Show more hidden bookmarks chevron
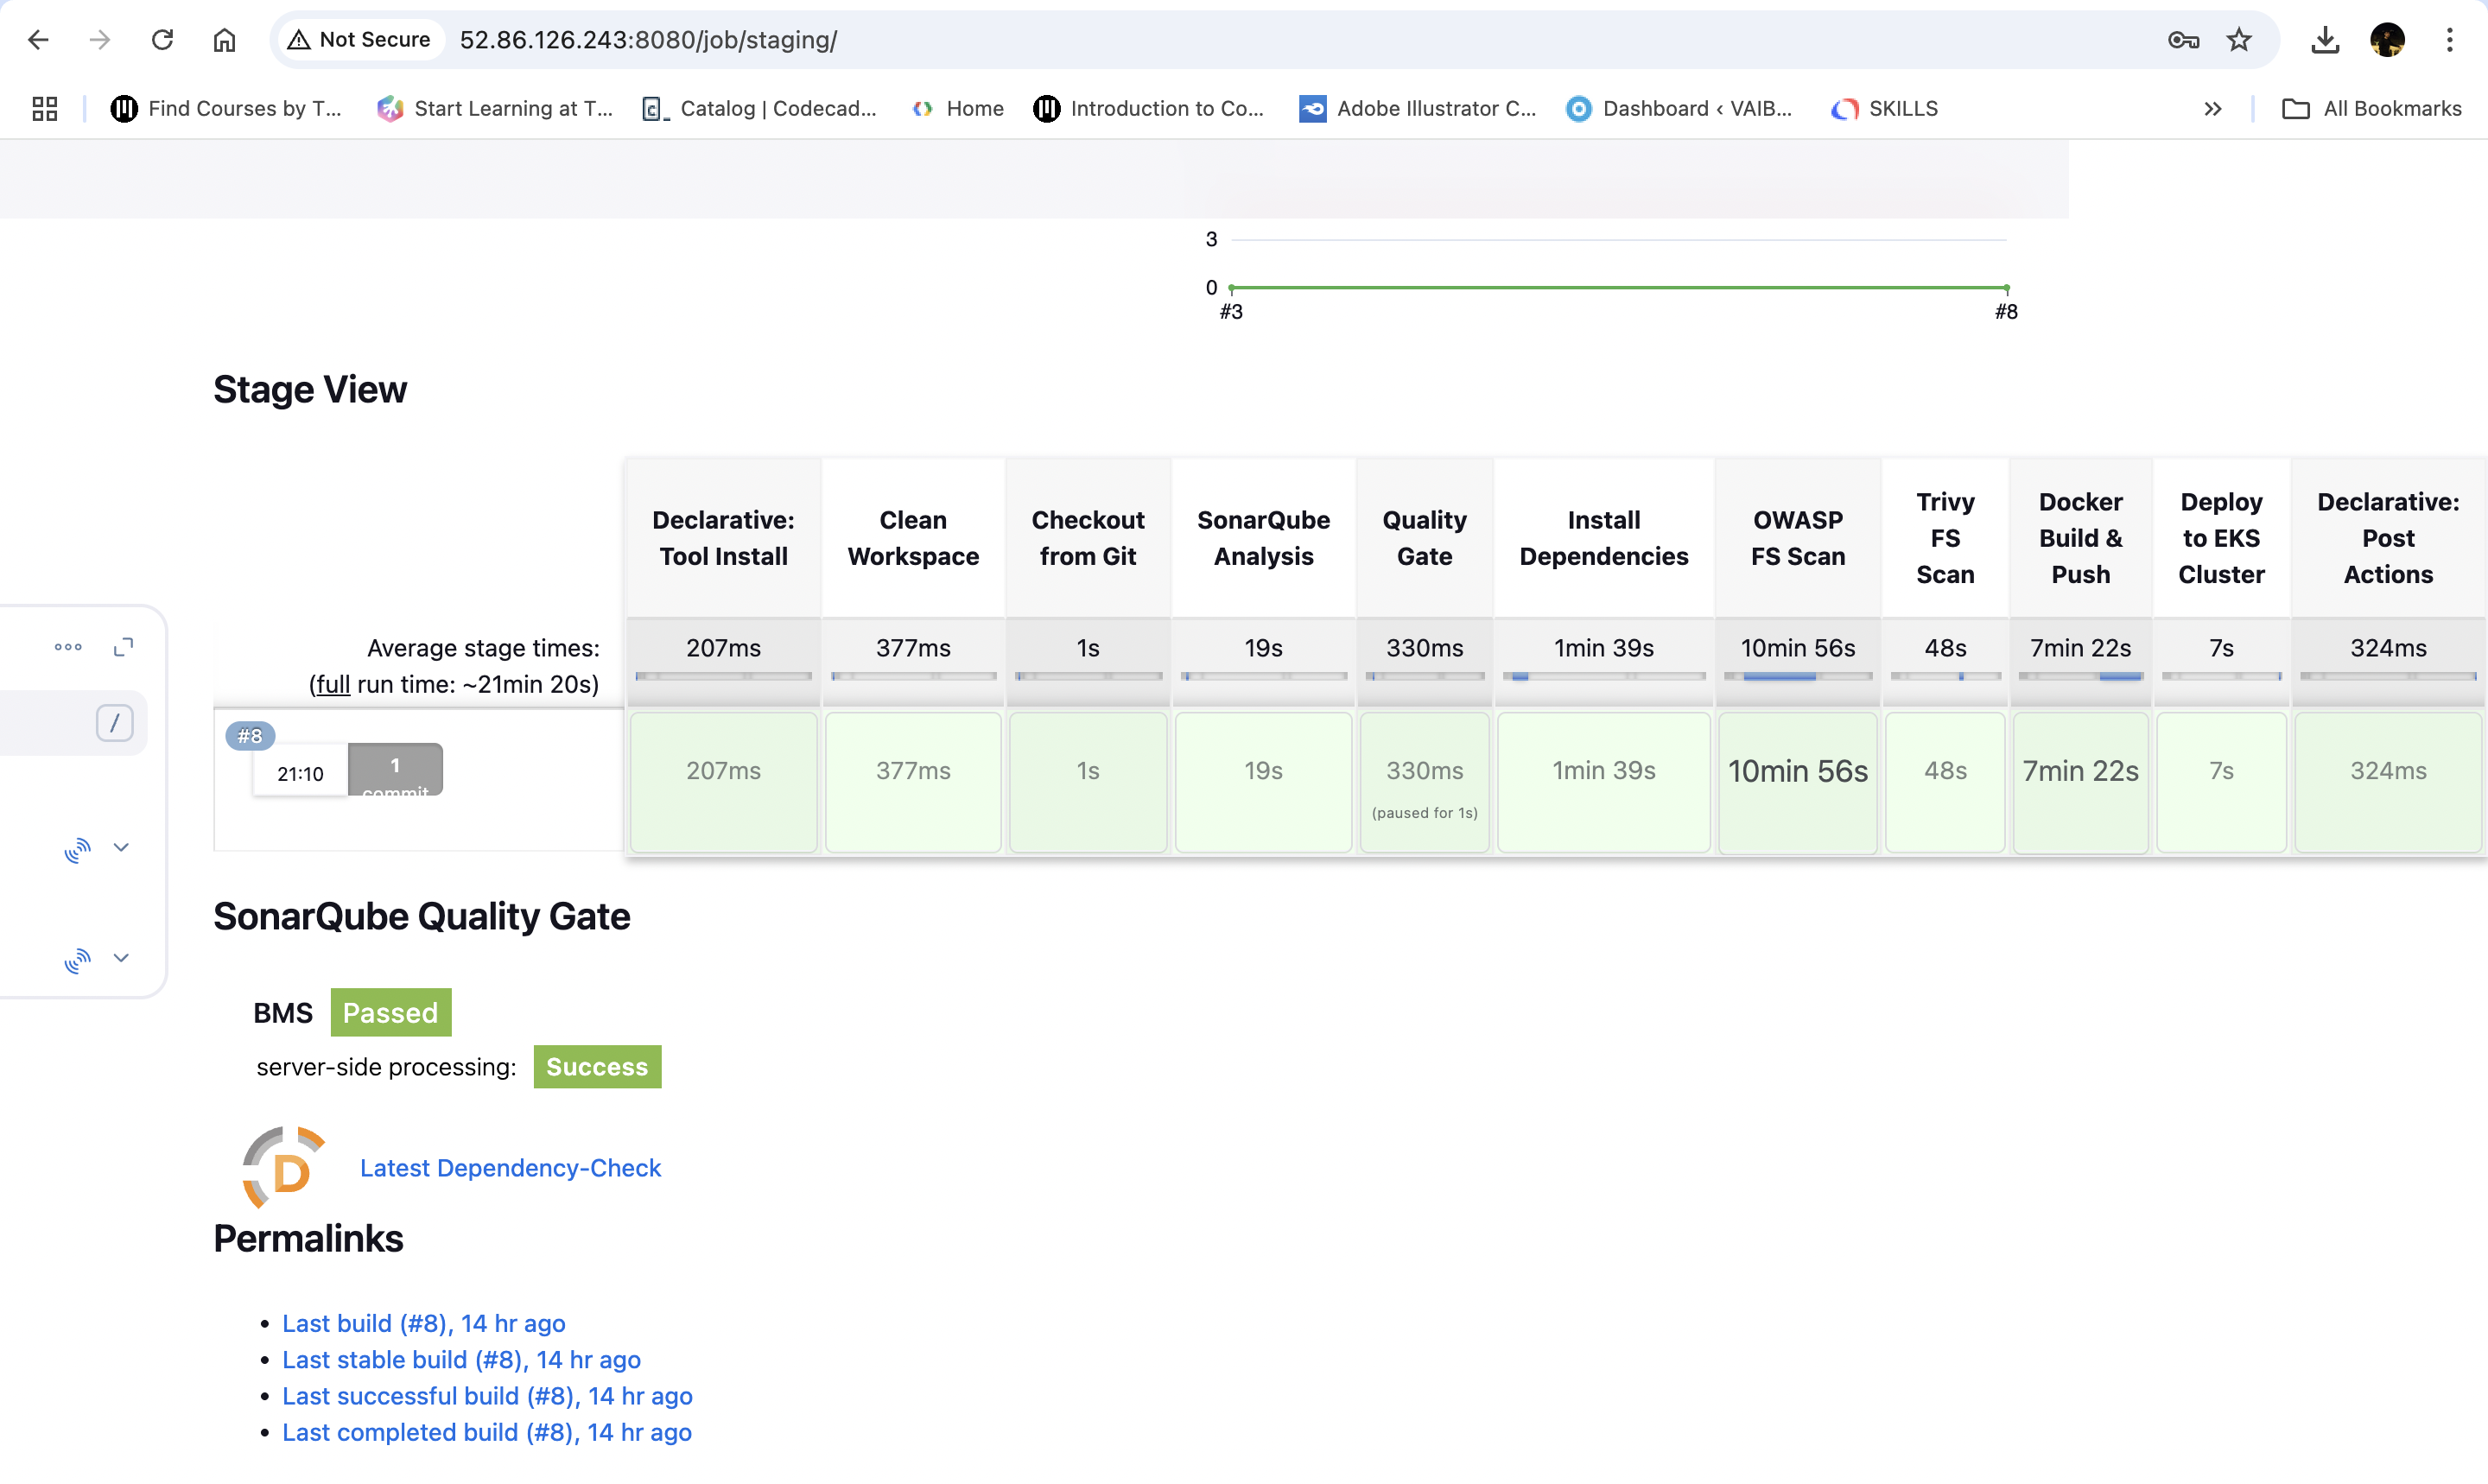This screenshot has height=1484, width=2488. click(x=2212, y=108)
